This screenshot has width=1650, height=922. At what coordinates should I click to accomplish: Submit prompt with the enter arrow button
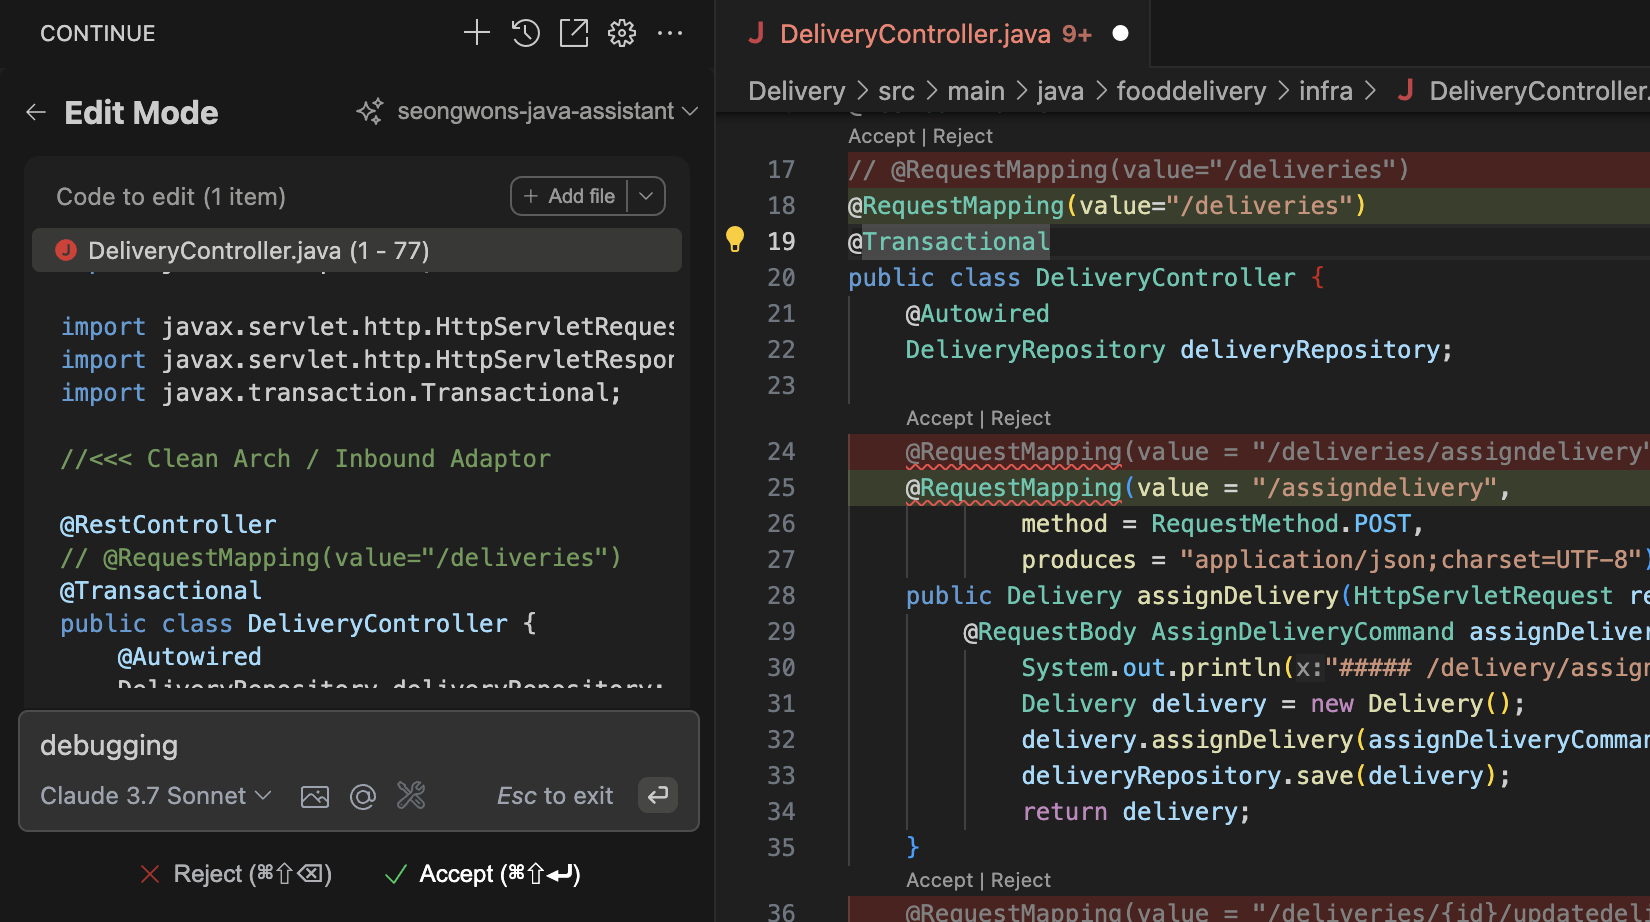coord(657,795)
